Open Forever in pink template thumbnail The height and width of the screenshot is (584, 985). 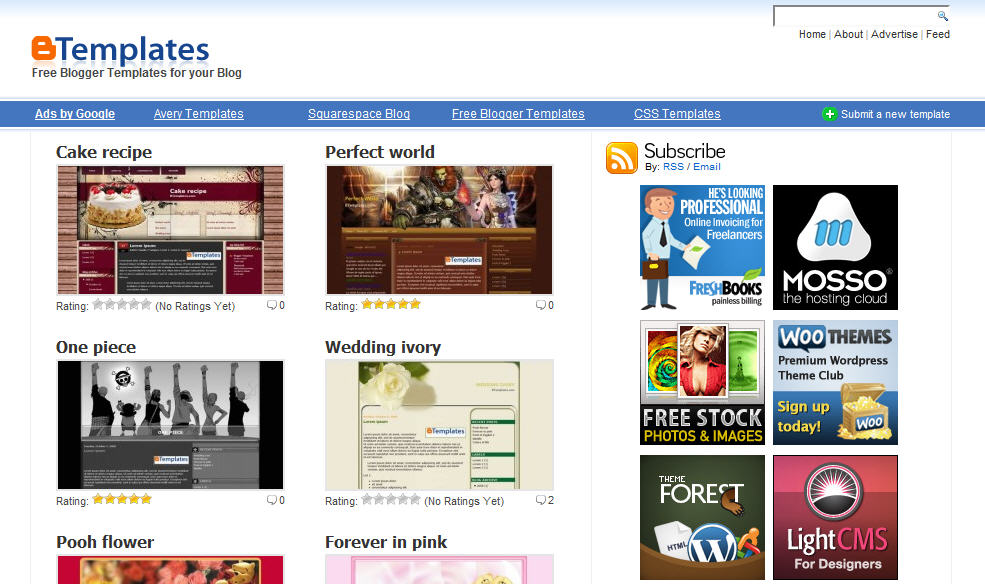tap(440, 570)
